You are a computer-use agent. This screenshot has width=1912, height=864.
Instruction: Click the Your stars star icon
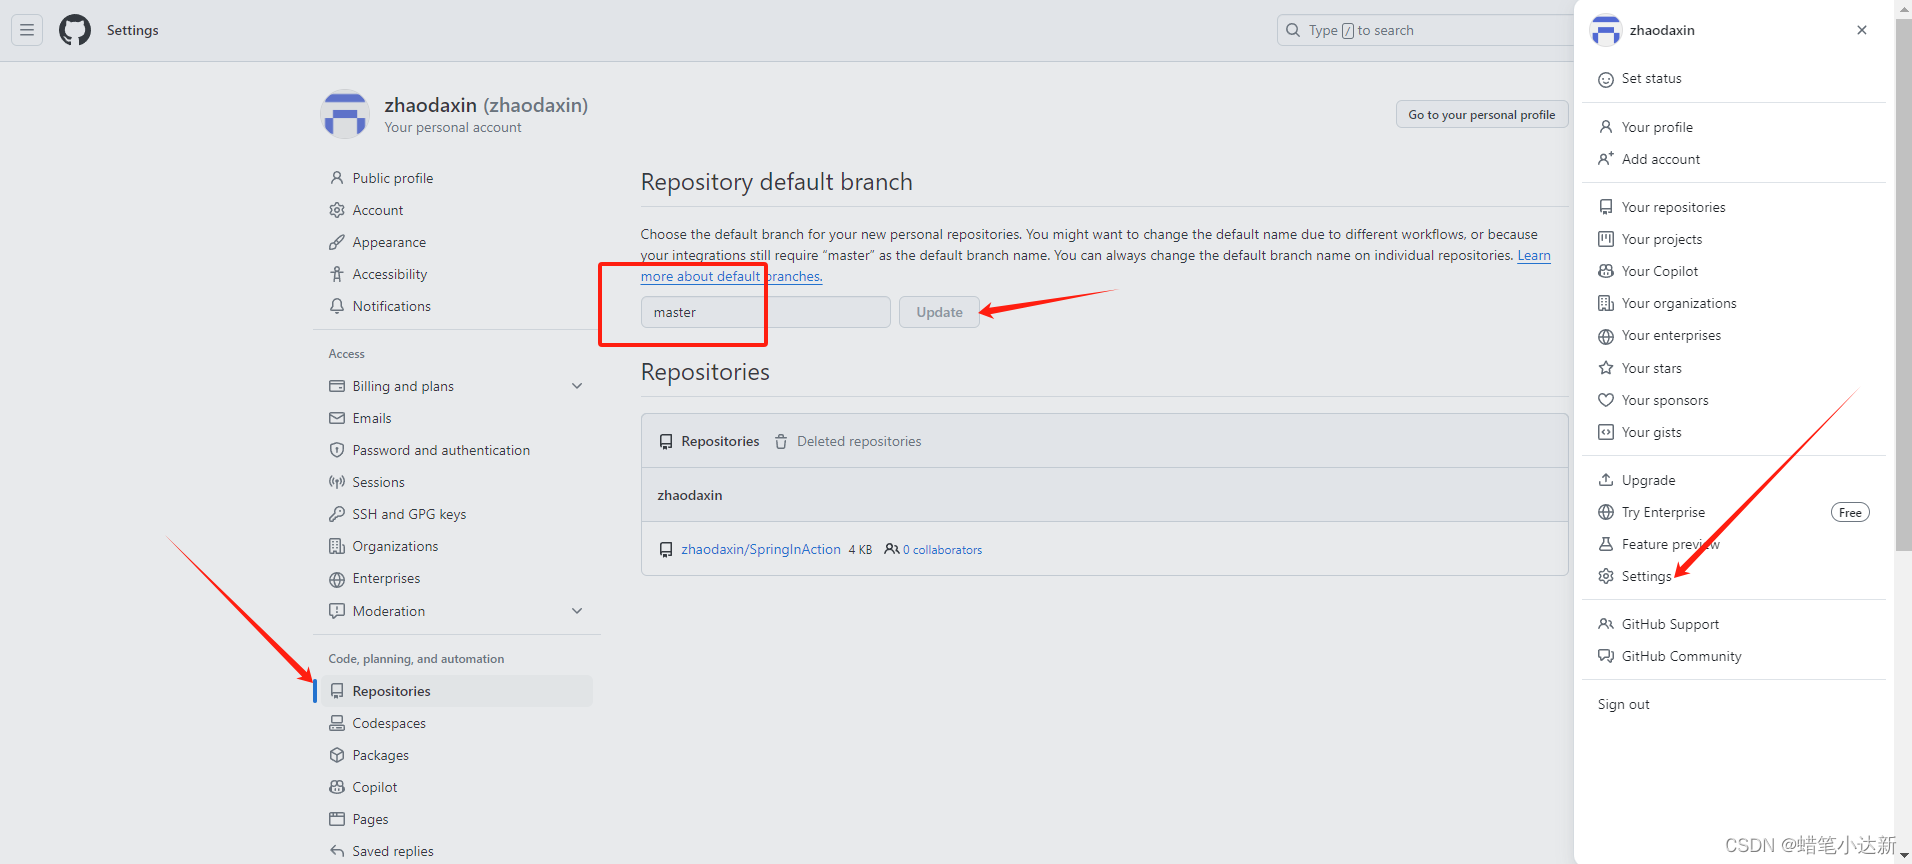1606,368
